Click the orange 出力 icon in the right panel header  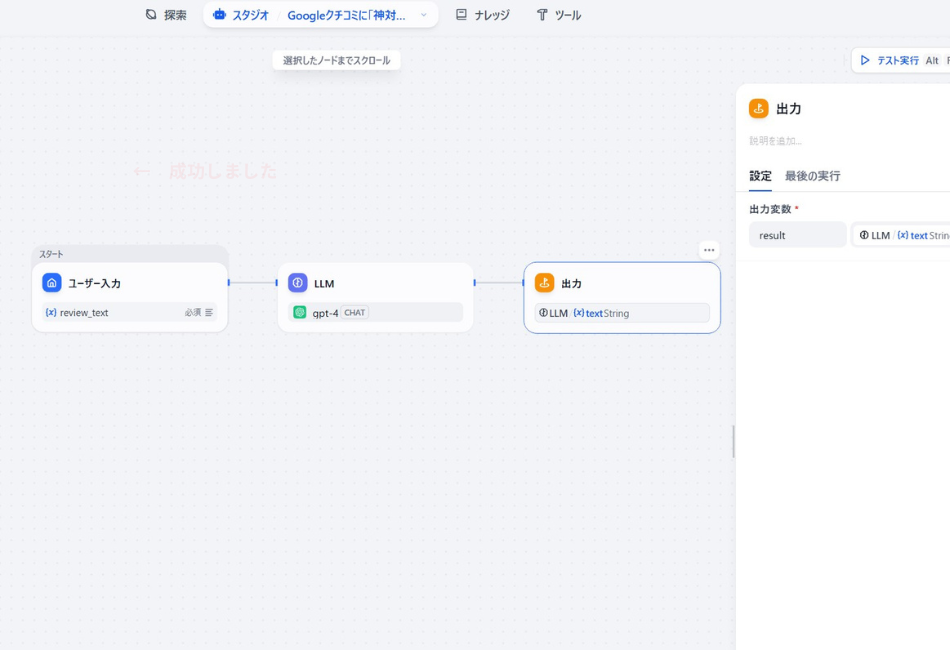tap(760, 108)
